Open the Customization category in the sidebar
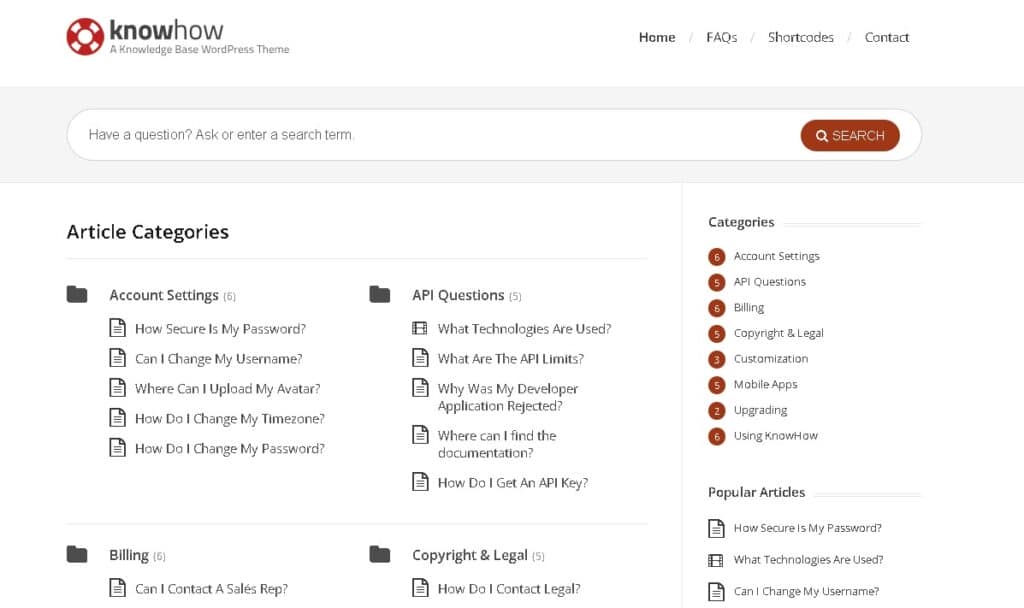This screenshot has height=608, width=1024. pyautogui.click(x=770, y=358)
